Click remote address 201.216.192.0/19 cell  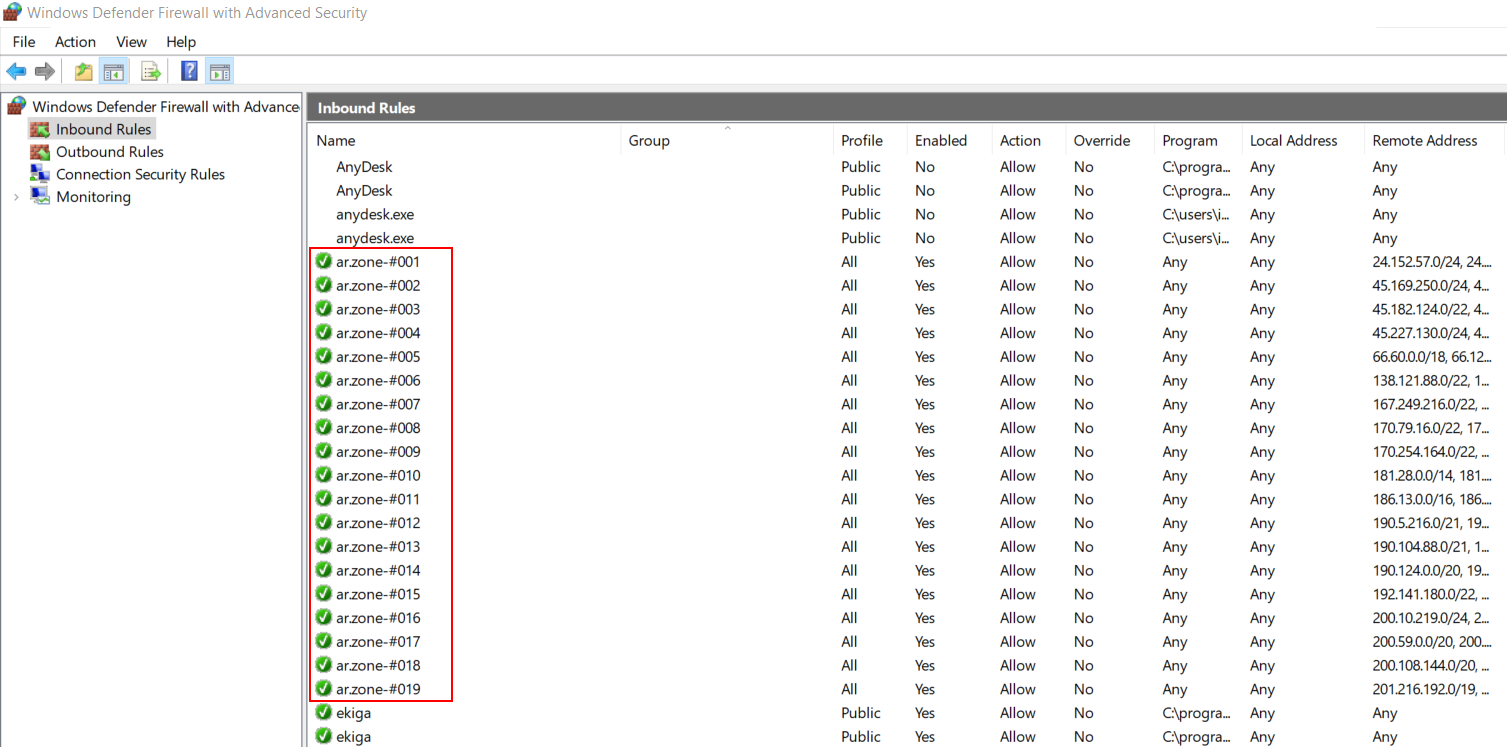(1432, 689)
